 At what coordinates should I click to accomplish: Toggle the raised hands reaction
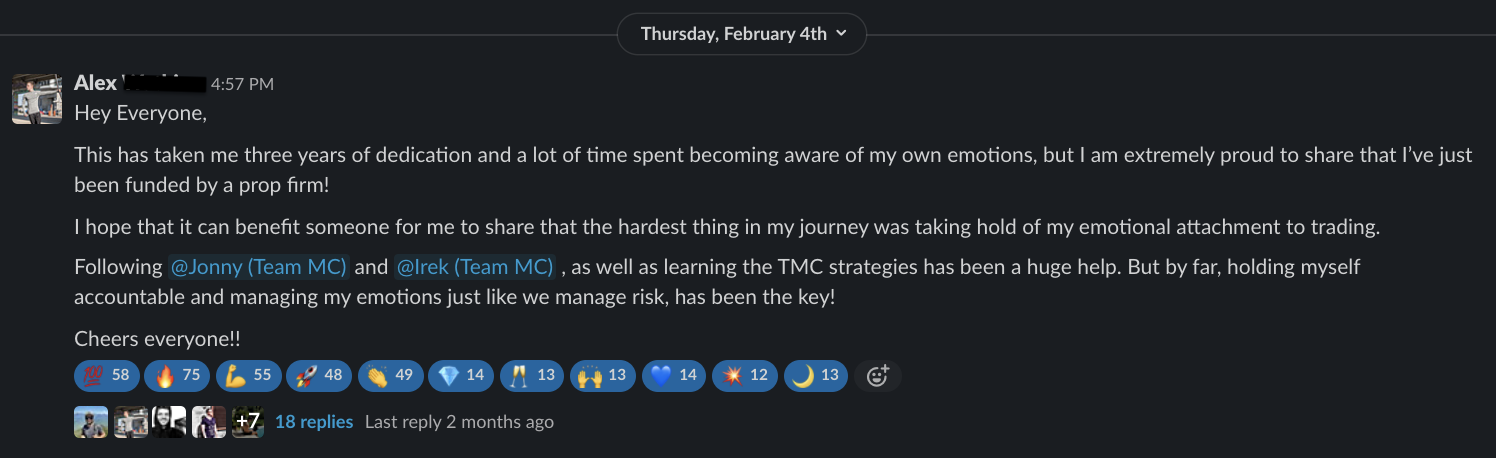pos(602,376)
